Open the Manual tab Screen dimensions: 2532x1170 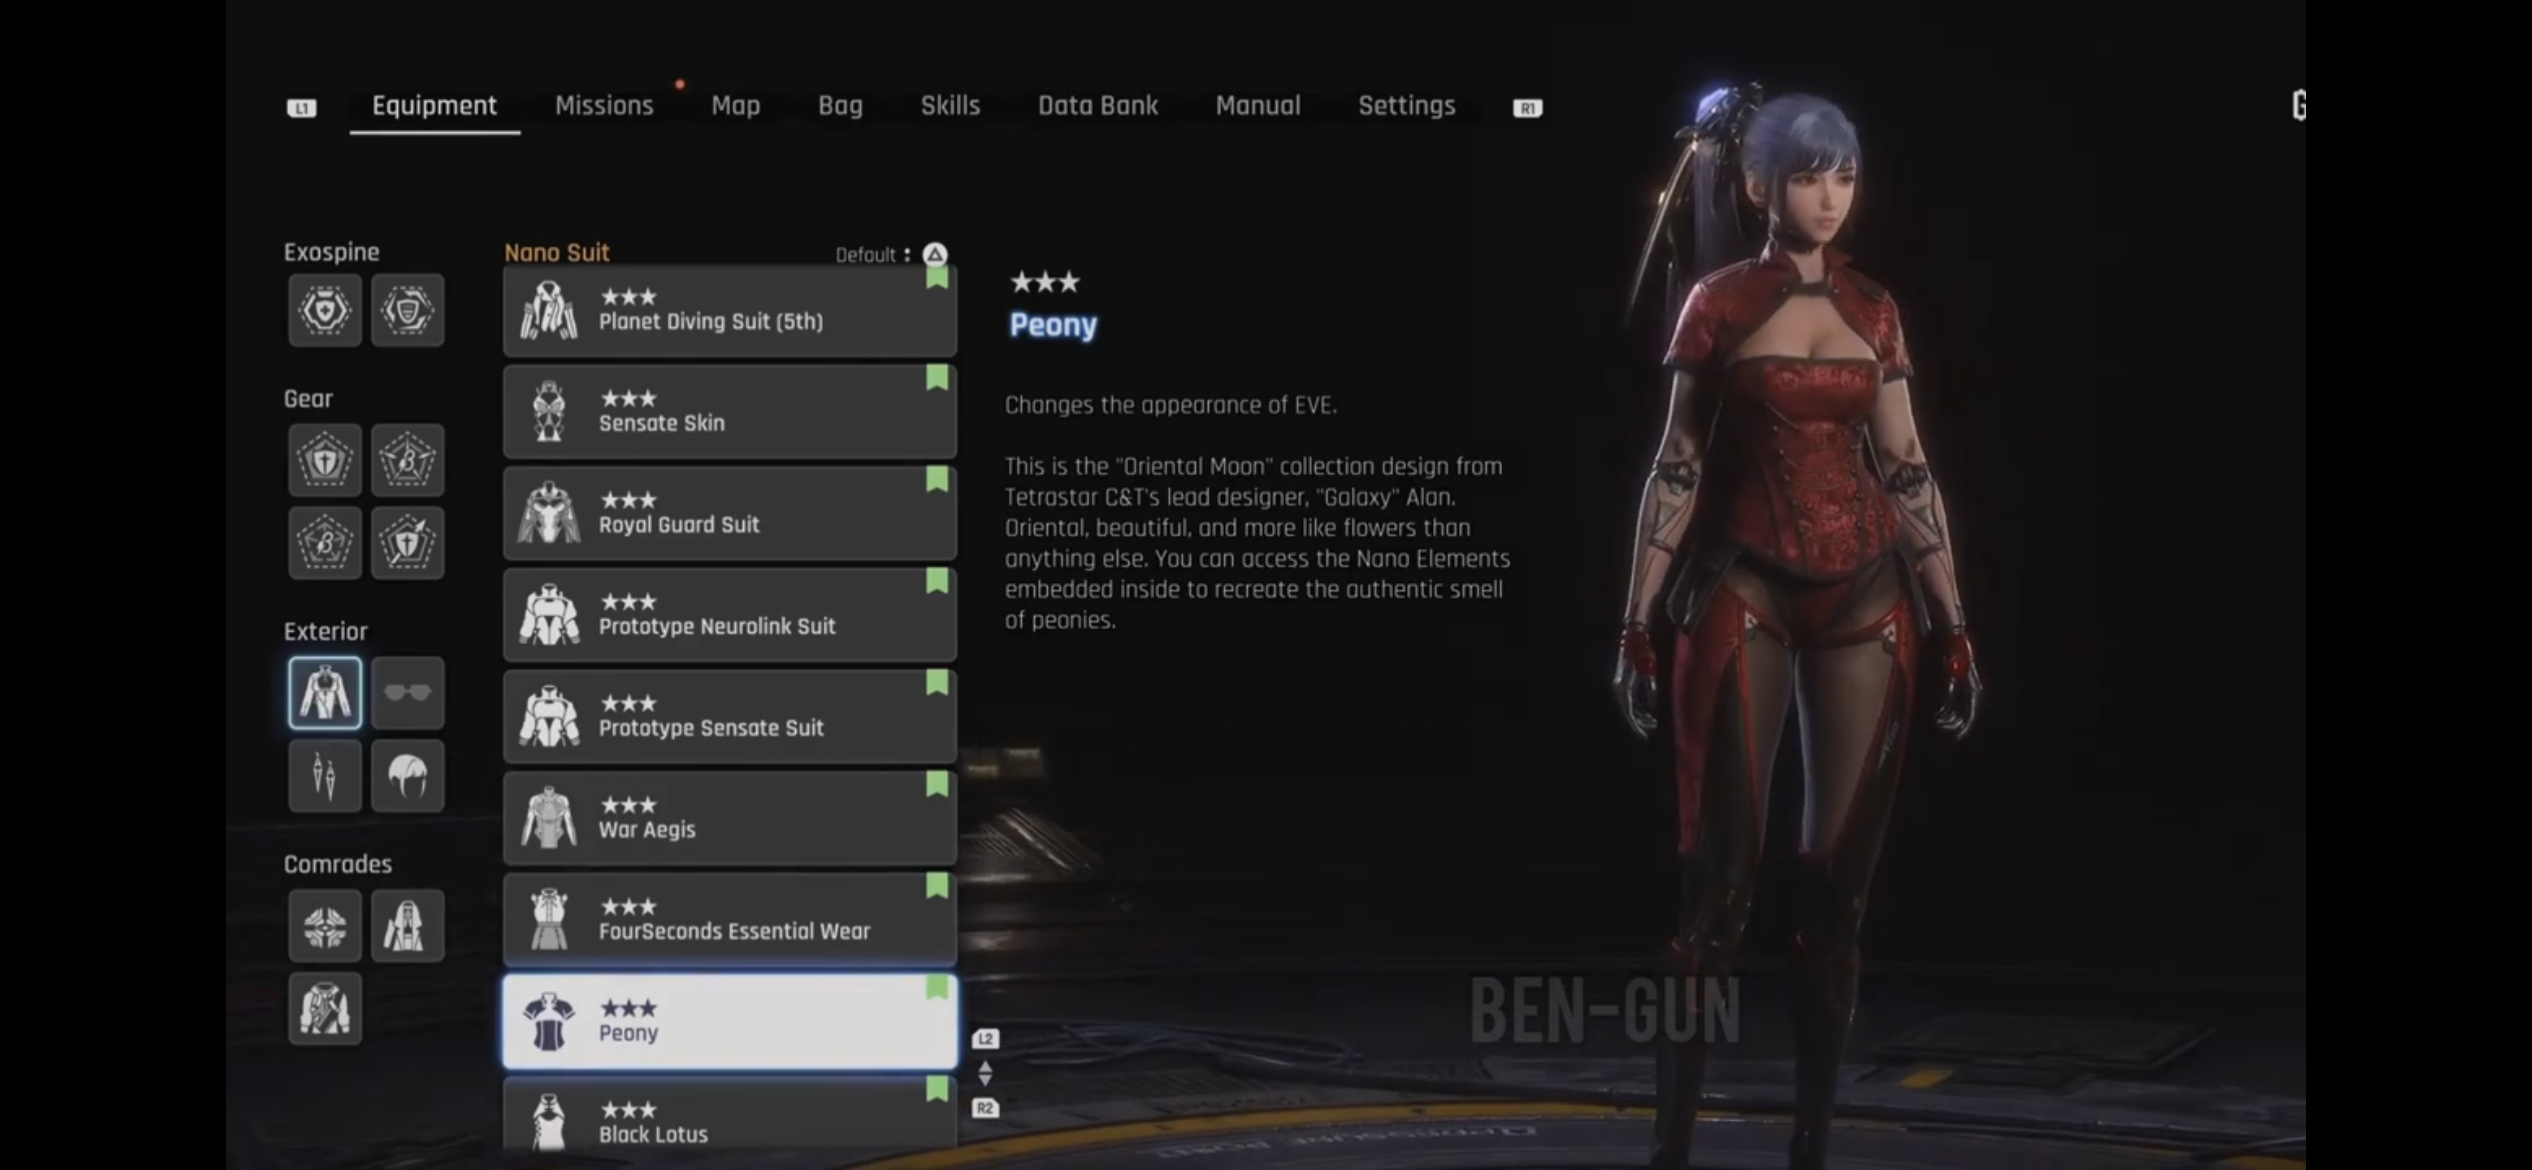[1258, 105]
